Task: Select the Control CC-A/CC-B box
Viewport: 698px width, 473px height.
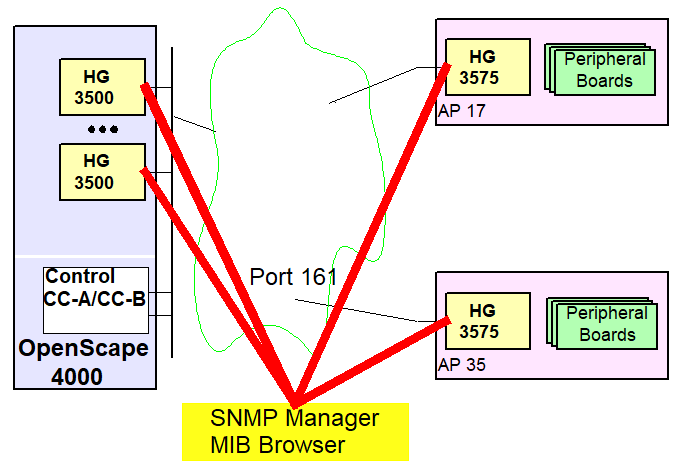Action: coord(96,300)
